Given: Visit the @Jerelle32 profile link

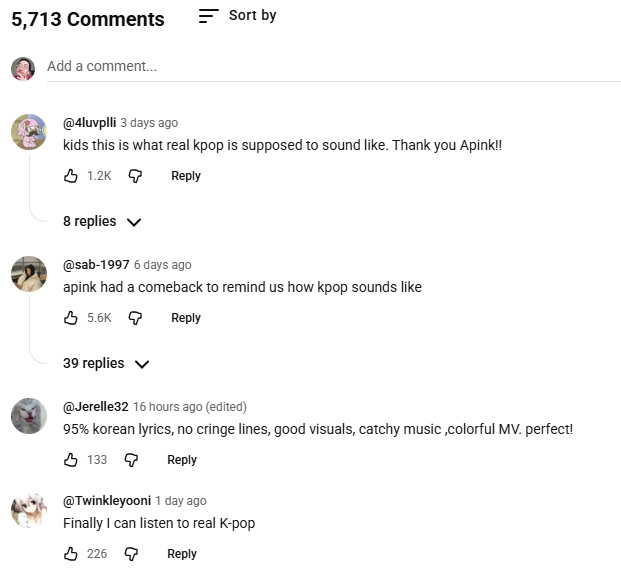Looking at the screenshot, I should tap(95, 407).
